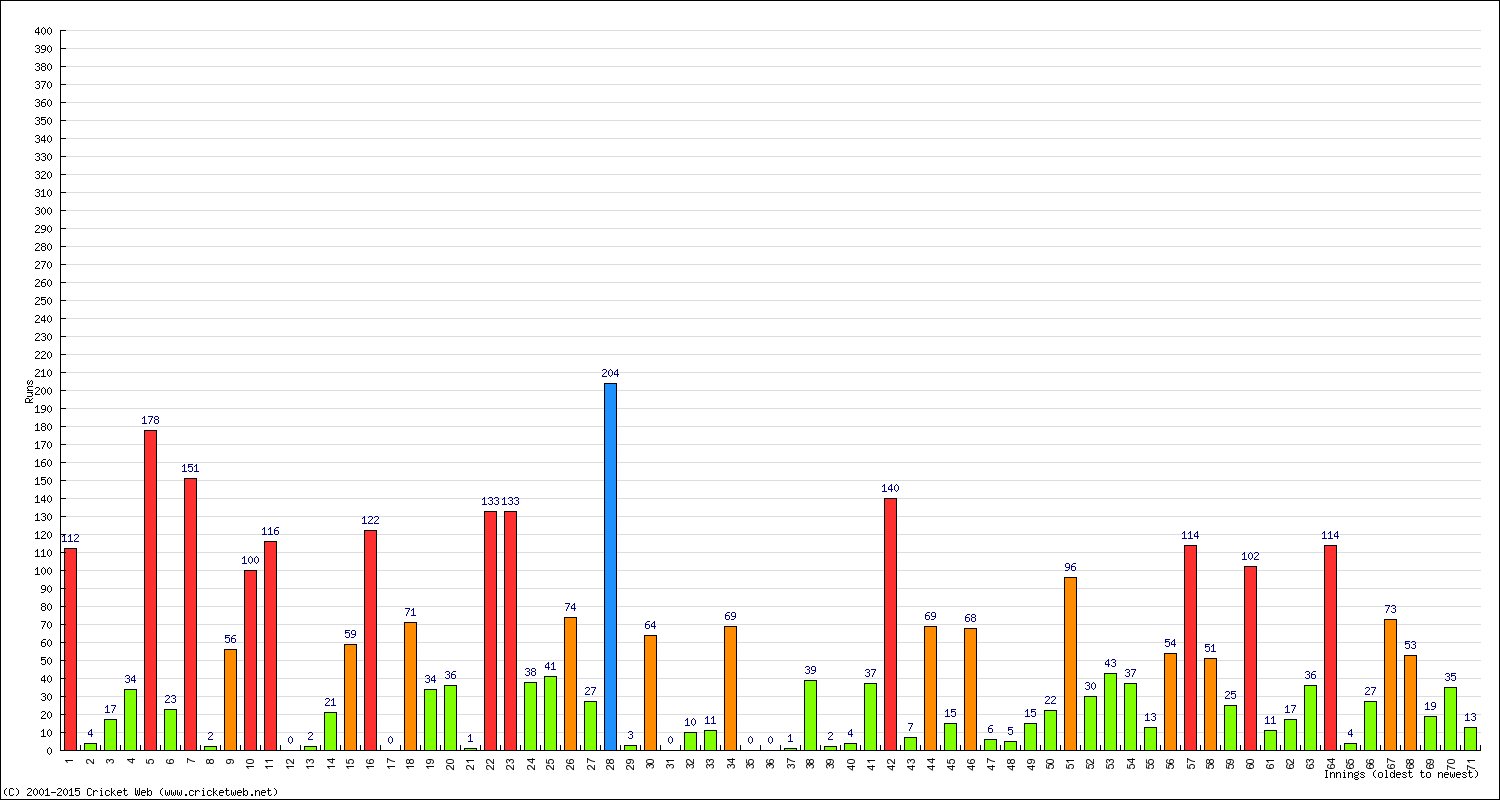Select the value label 68
1500x800 pixels.
[x=970, y=618]
